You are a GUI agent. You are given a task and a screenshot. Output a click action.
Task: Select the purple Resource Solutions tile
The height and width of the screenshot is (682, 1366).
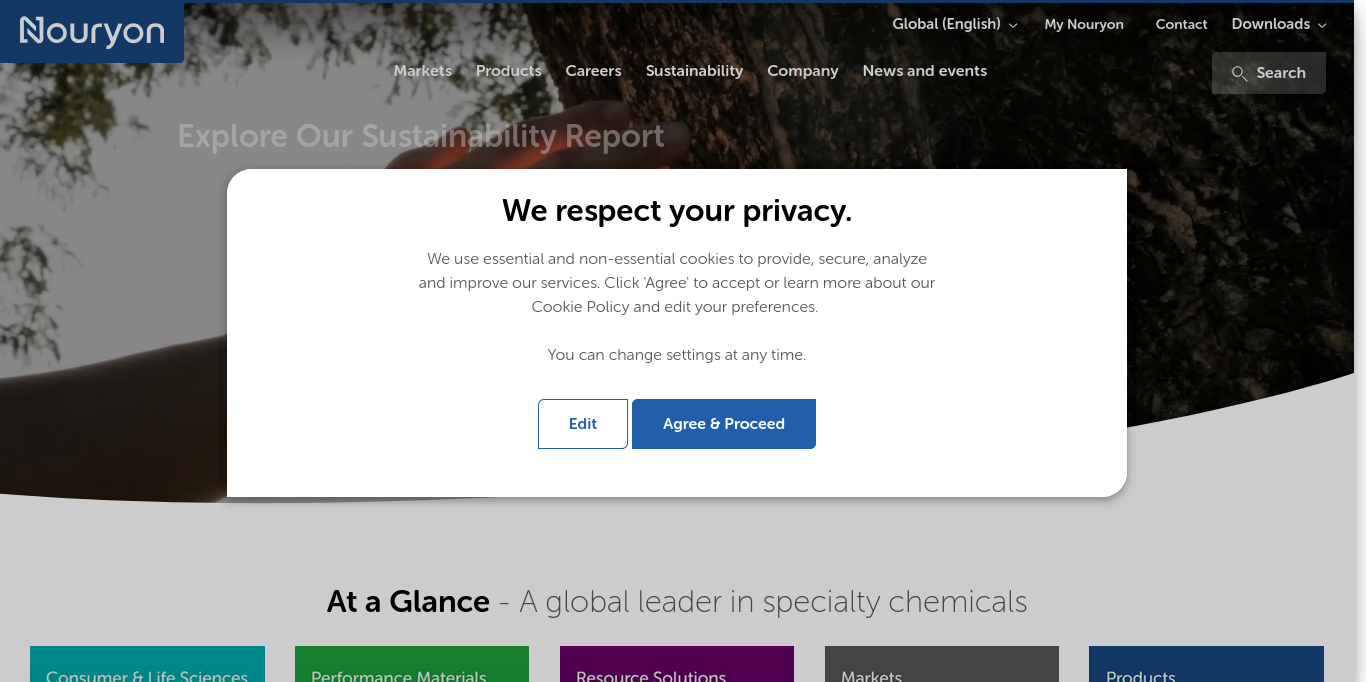click(677, 664)
